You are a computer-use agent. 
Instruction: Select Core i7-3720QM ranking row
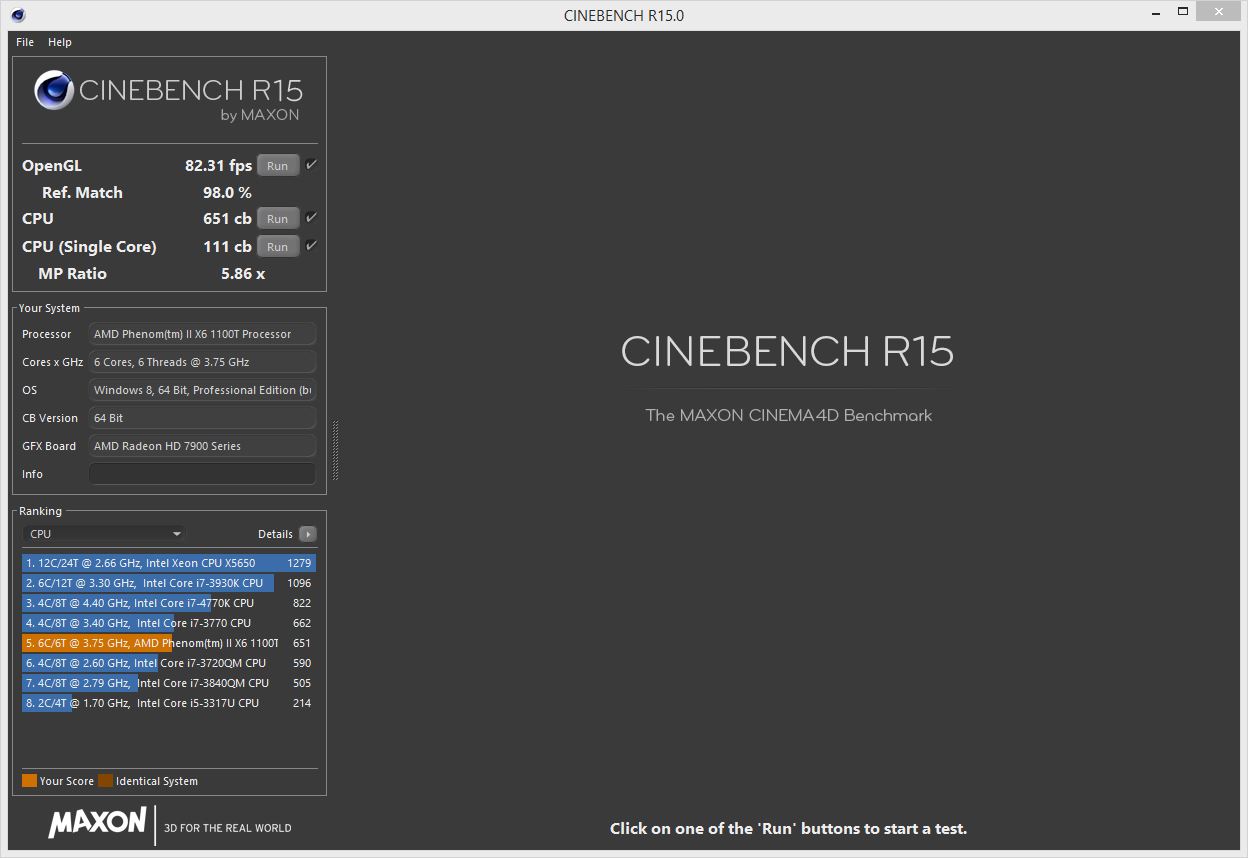[169, 663]
